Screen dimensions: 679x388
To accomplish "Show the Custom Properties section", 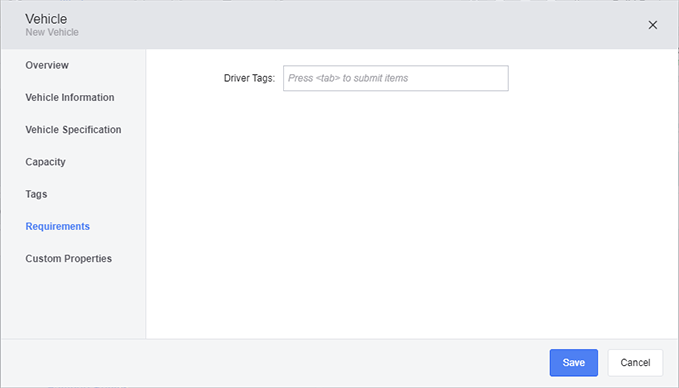I will (x=68, y=259).
